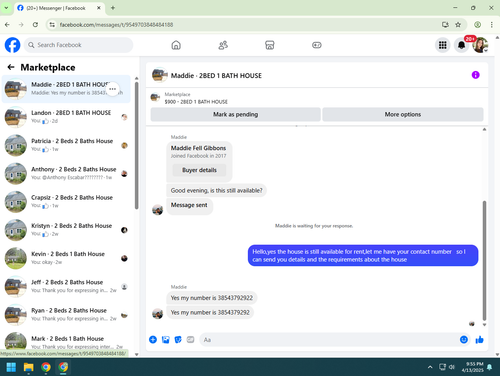Open Chrome three-dot menu
The width and height of the screenshot is (500, 376).
click(x=491, y=25)
